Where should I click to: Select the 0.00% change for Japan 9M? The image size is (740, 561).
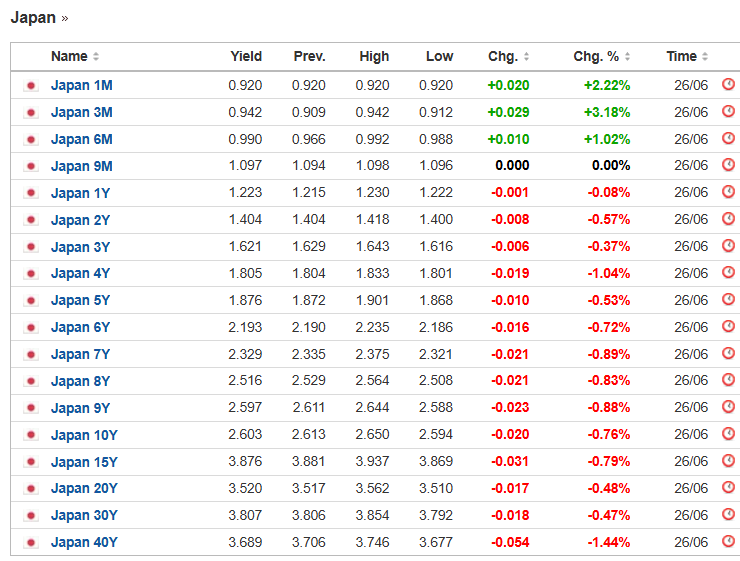click(611, 166)
